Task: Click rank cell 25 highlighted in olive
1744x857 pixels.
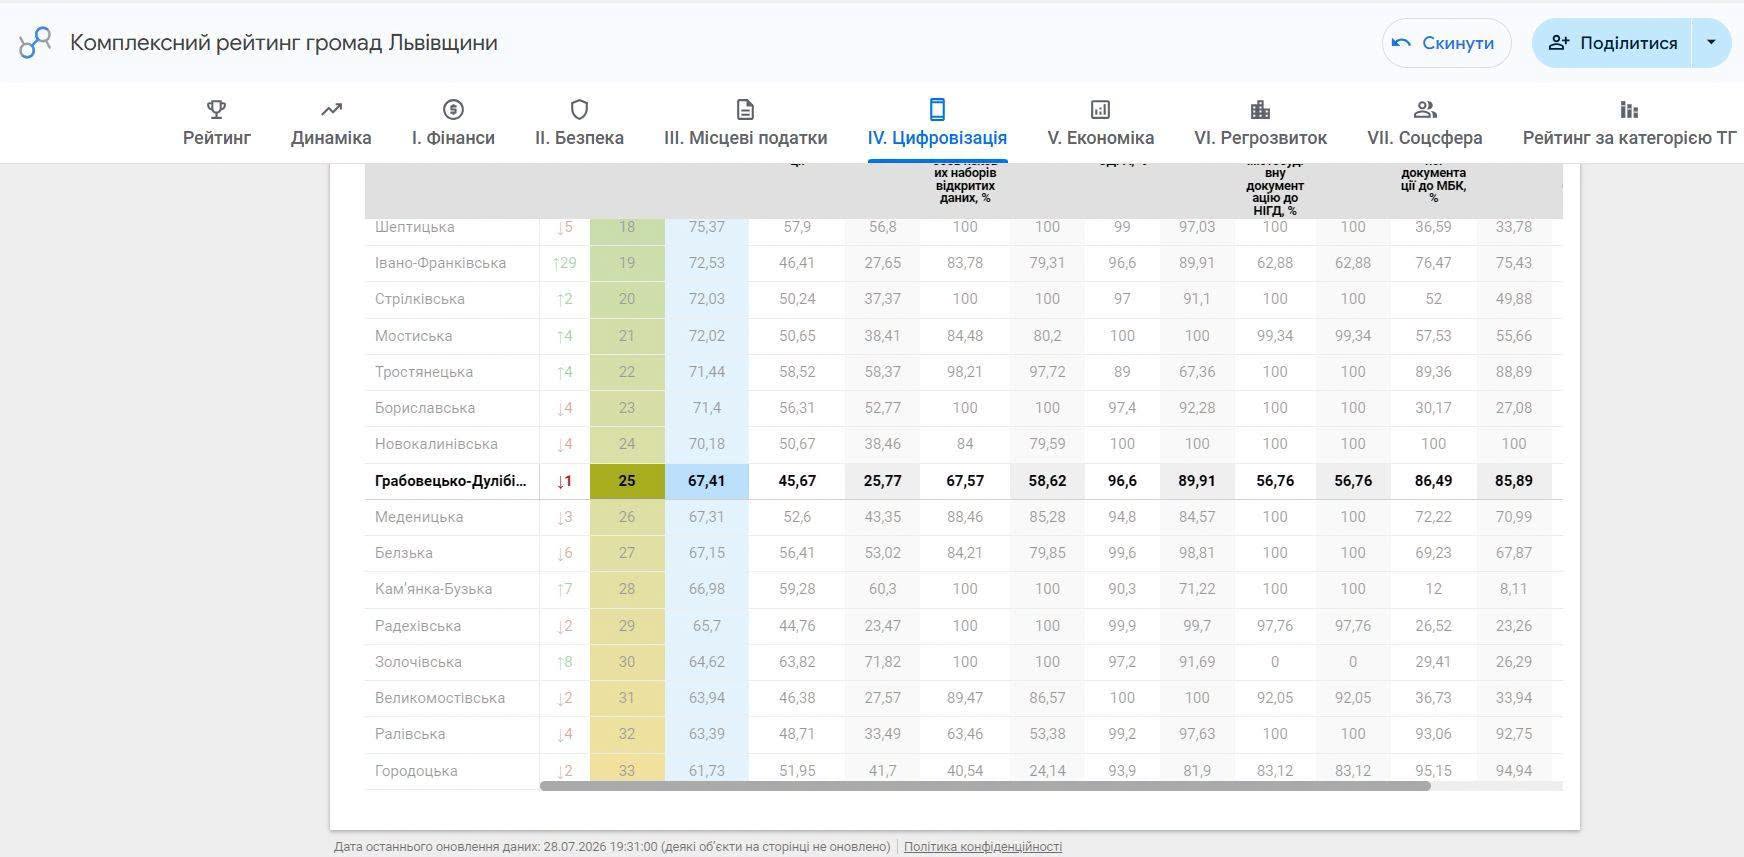Action: 627,481
